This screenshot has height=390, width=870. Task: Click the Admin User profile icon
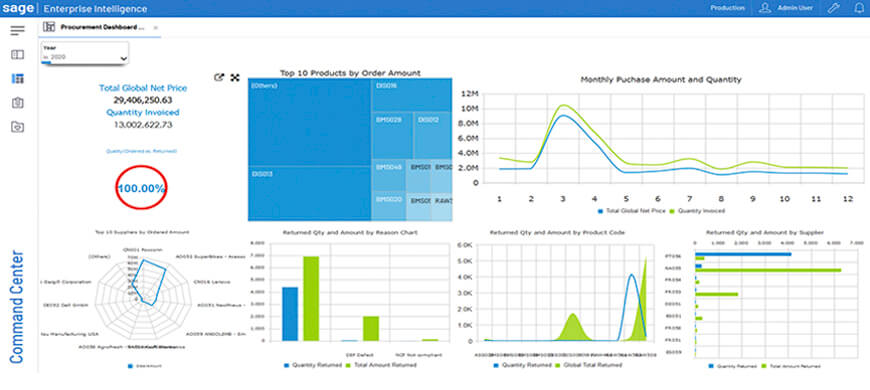tap(765, 8)
